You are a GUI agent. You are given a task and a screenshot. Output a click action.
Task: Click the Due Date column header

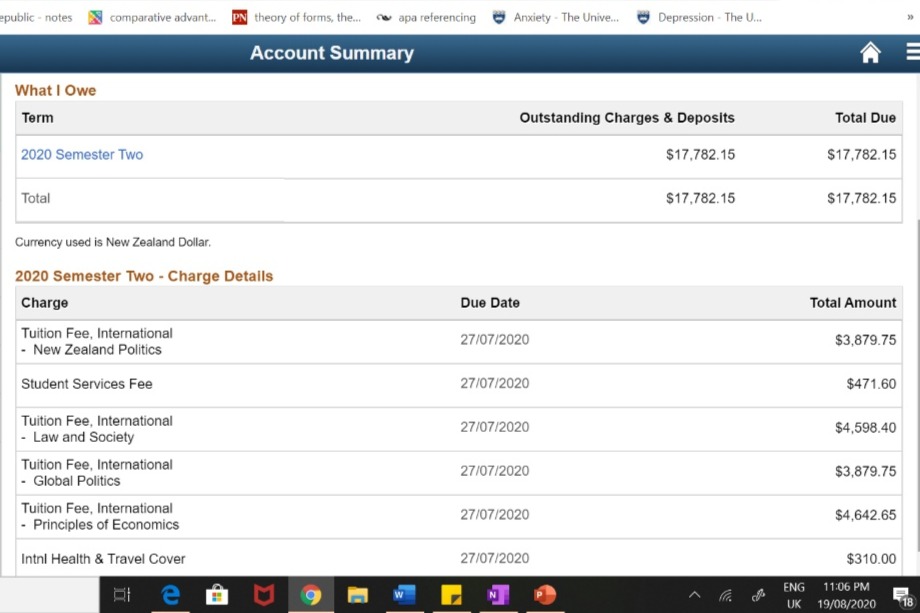(490, 303)
